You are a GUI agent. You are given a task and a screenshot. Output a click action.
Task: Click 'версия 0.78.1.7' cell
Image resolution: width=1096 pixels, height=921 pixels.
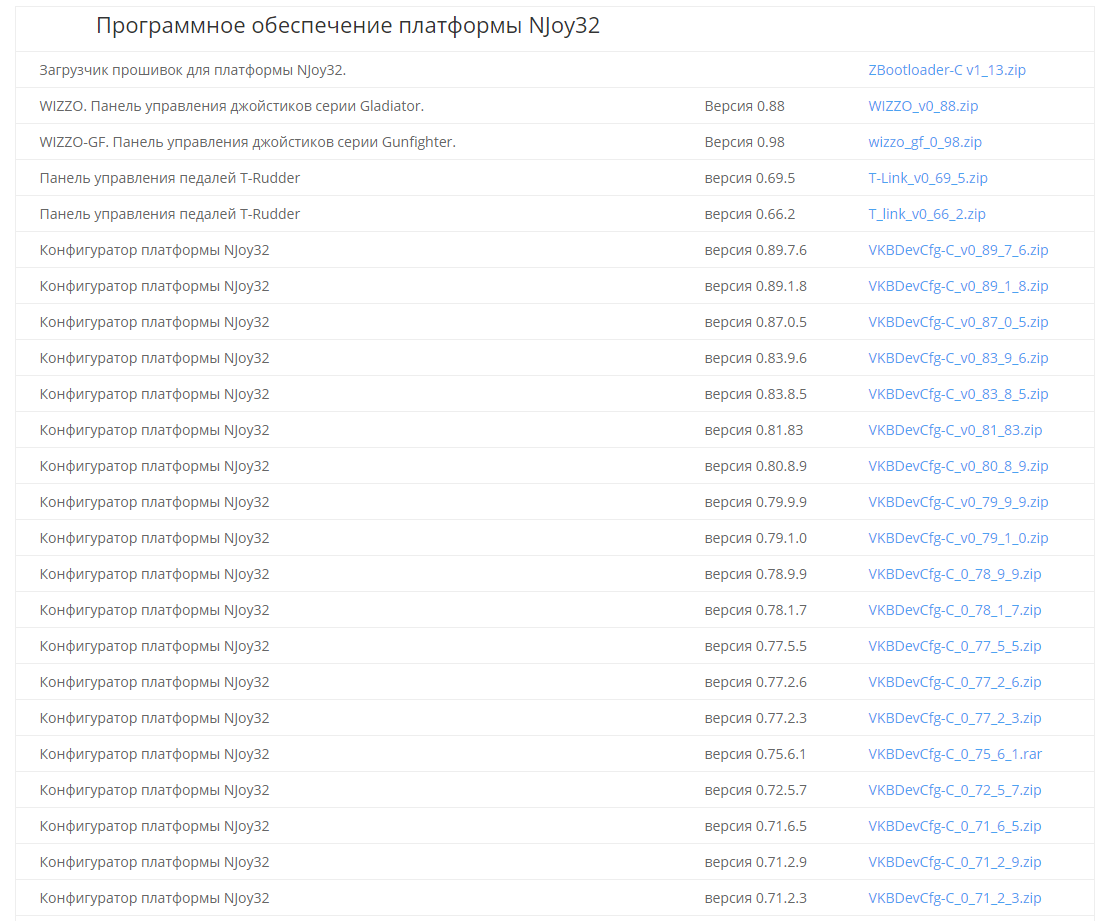[755, 610]
